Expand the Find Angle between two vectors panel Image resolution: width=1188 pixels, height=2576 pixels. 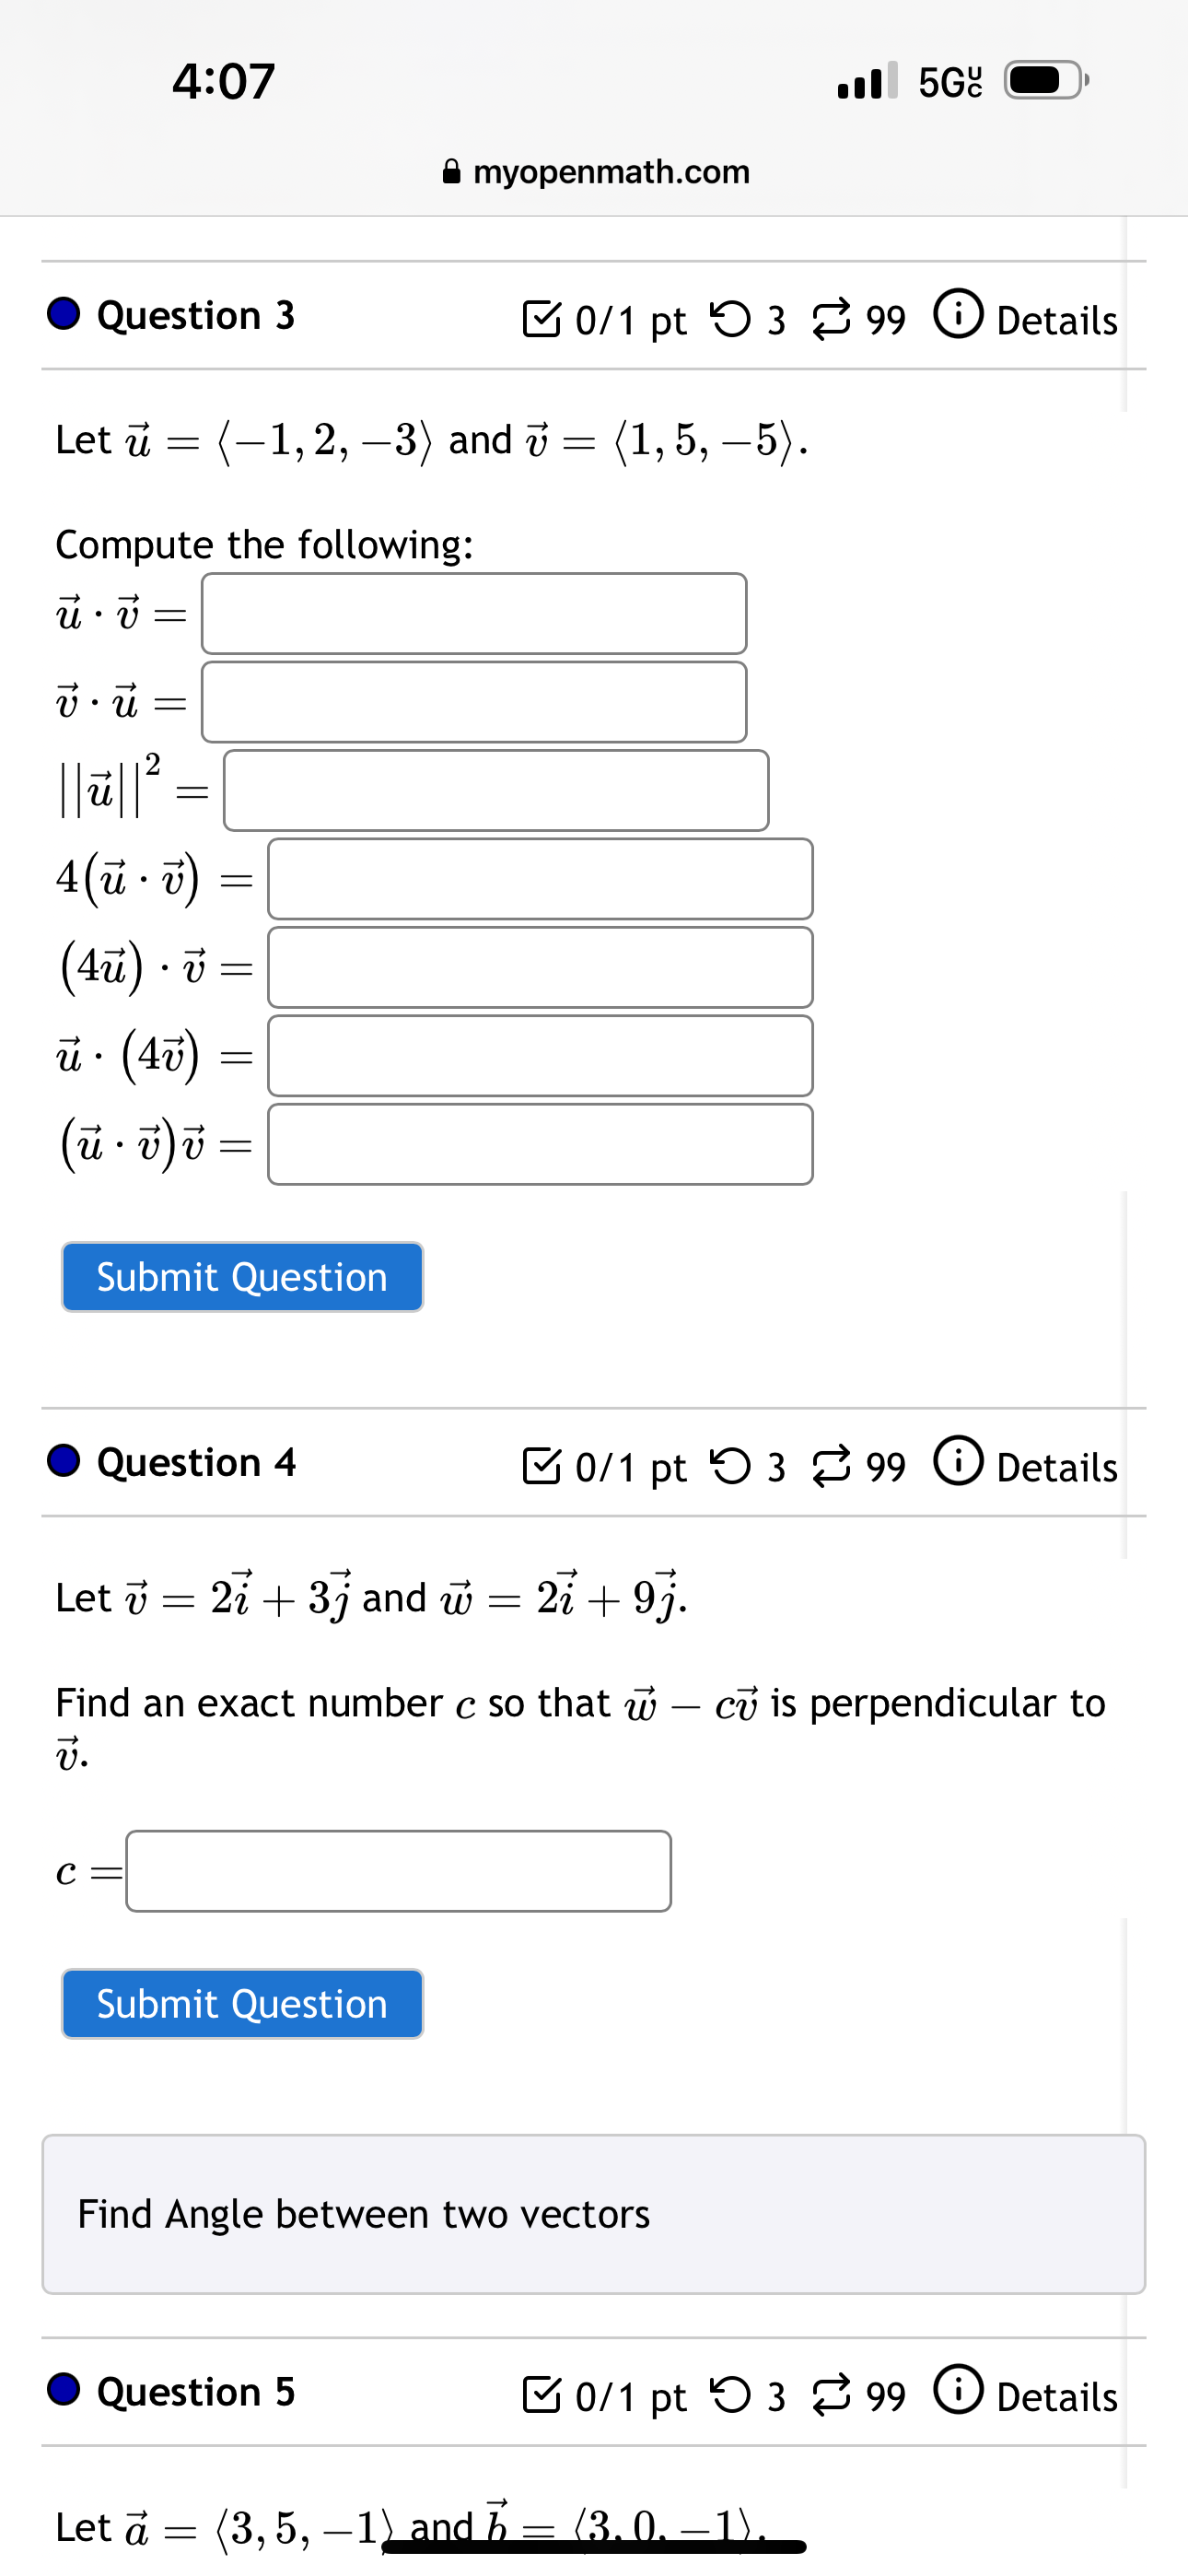593,2214
